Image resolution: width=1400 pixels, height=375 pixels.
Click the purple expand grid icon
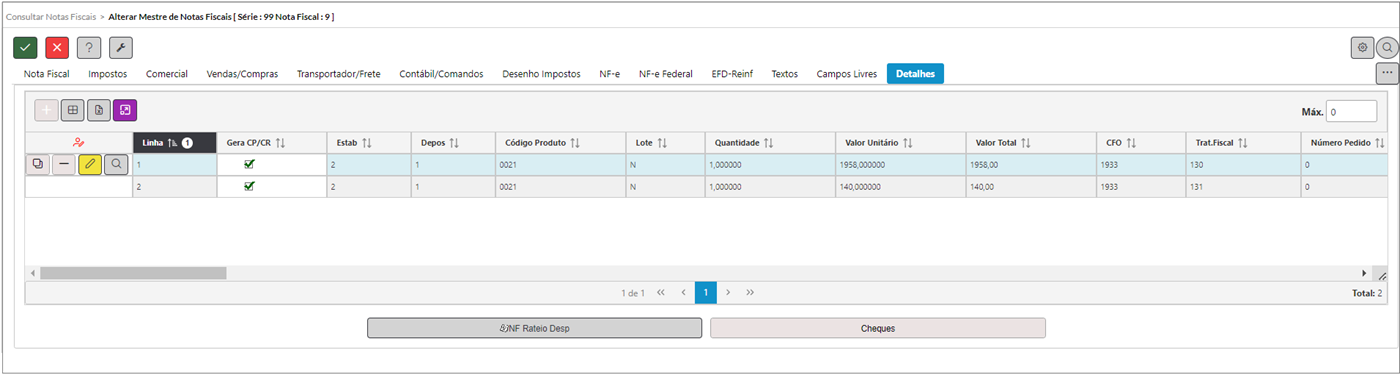tap(125, 110)
